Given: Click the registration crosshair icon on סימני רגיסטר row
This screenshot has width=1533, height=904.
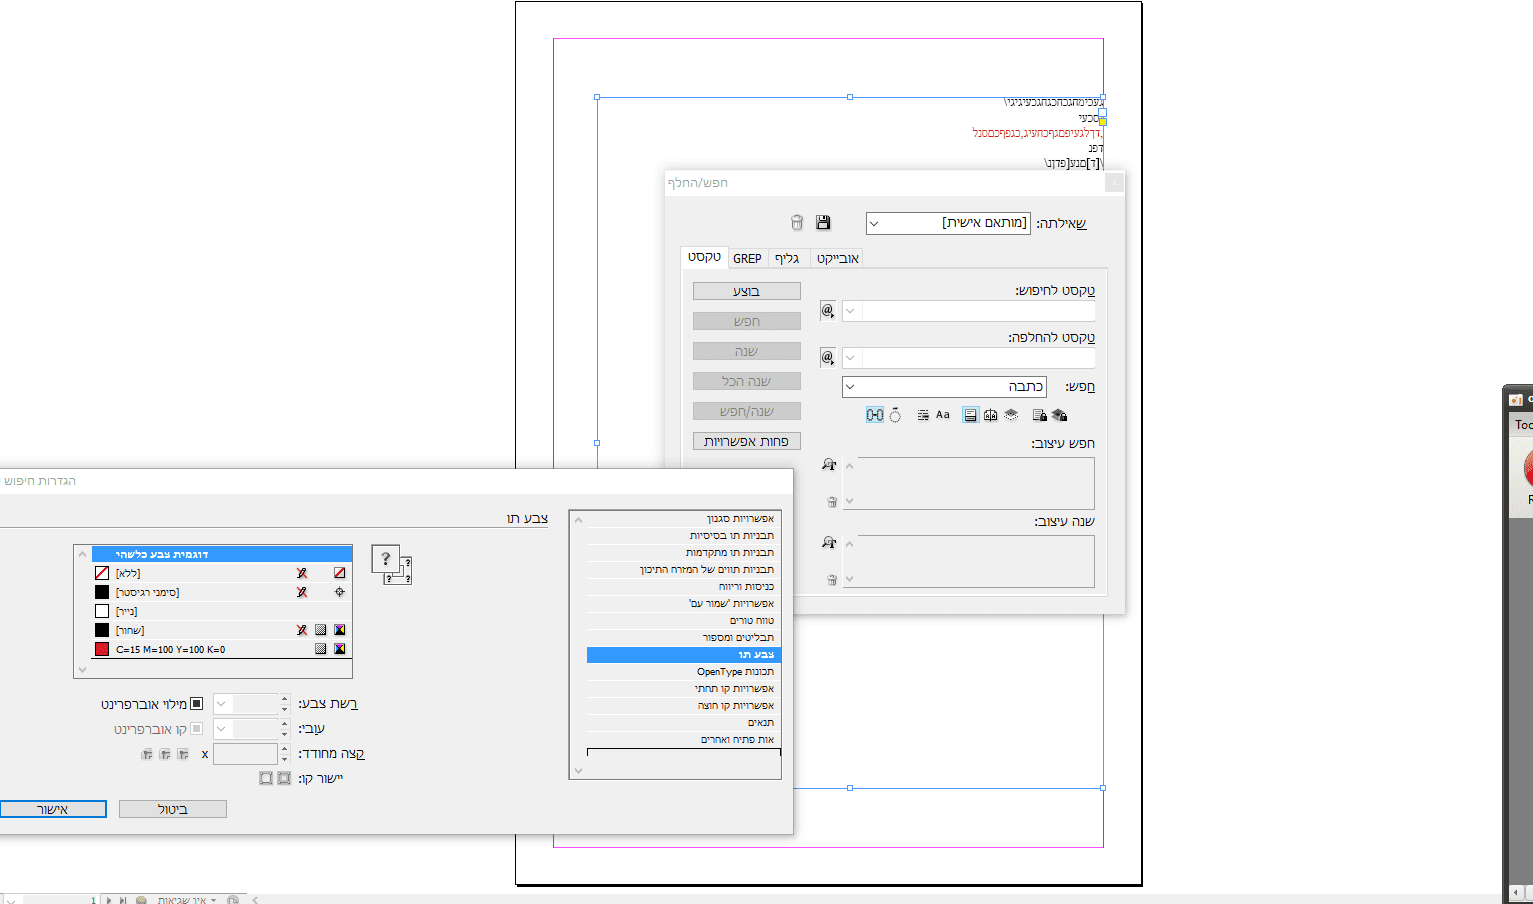Looking at the screenshot, I should coord(340,592).
